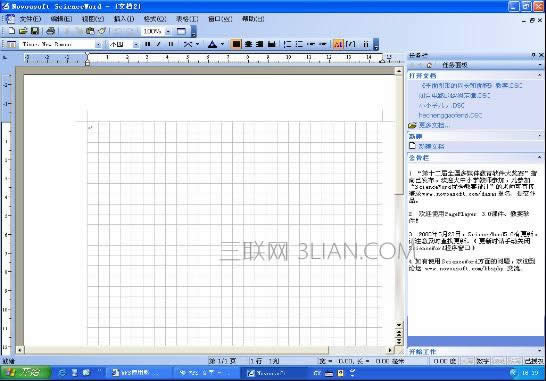Click the indent marker on the horizontal ruler
Viewport: 546px width, 381px height.
pos(87,59)
